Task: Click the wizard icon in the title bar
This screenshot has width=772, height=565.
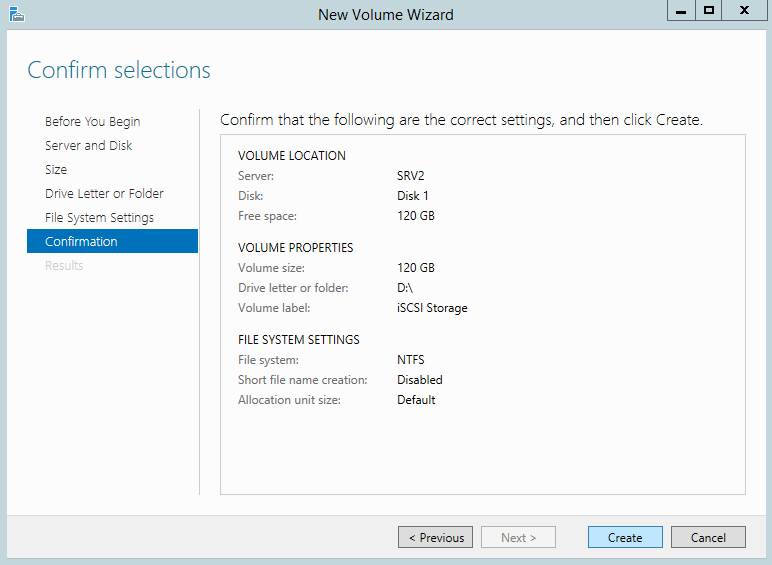Action: pyautogui.click(x=15, y=14)
